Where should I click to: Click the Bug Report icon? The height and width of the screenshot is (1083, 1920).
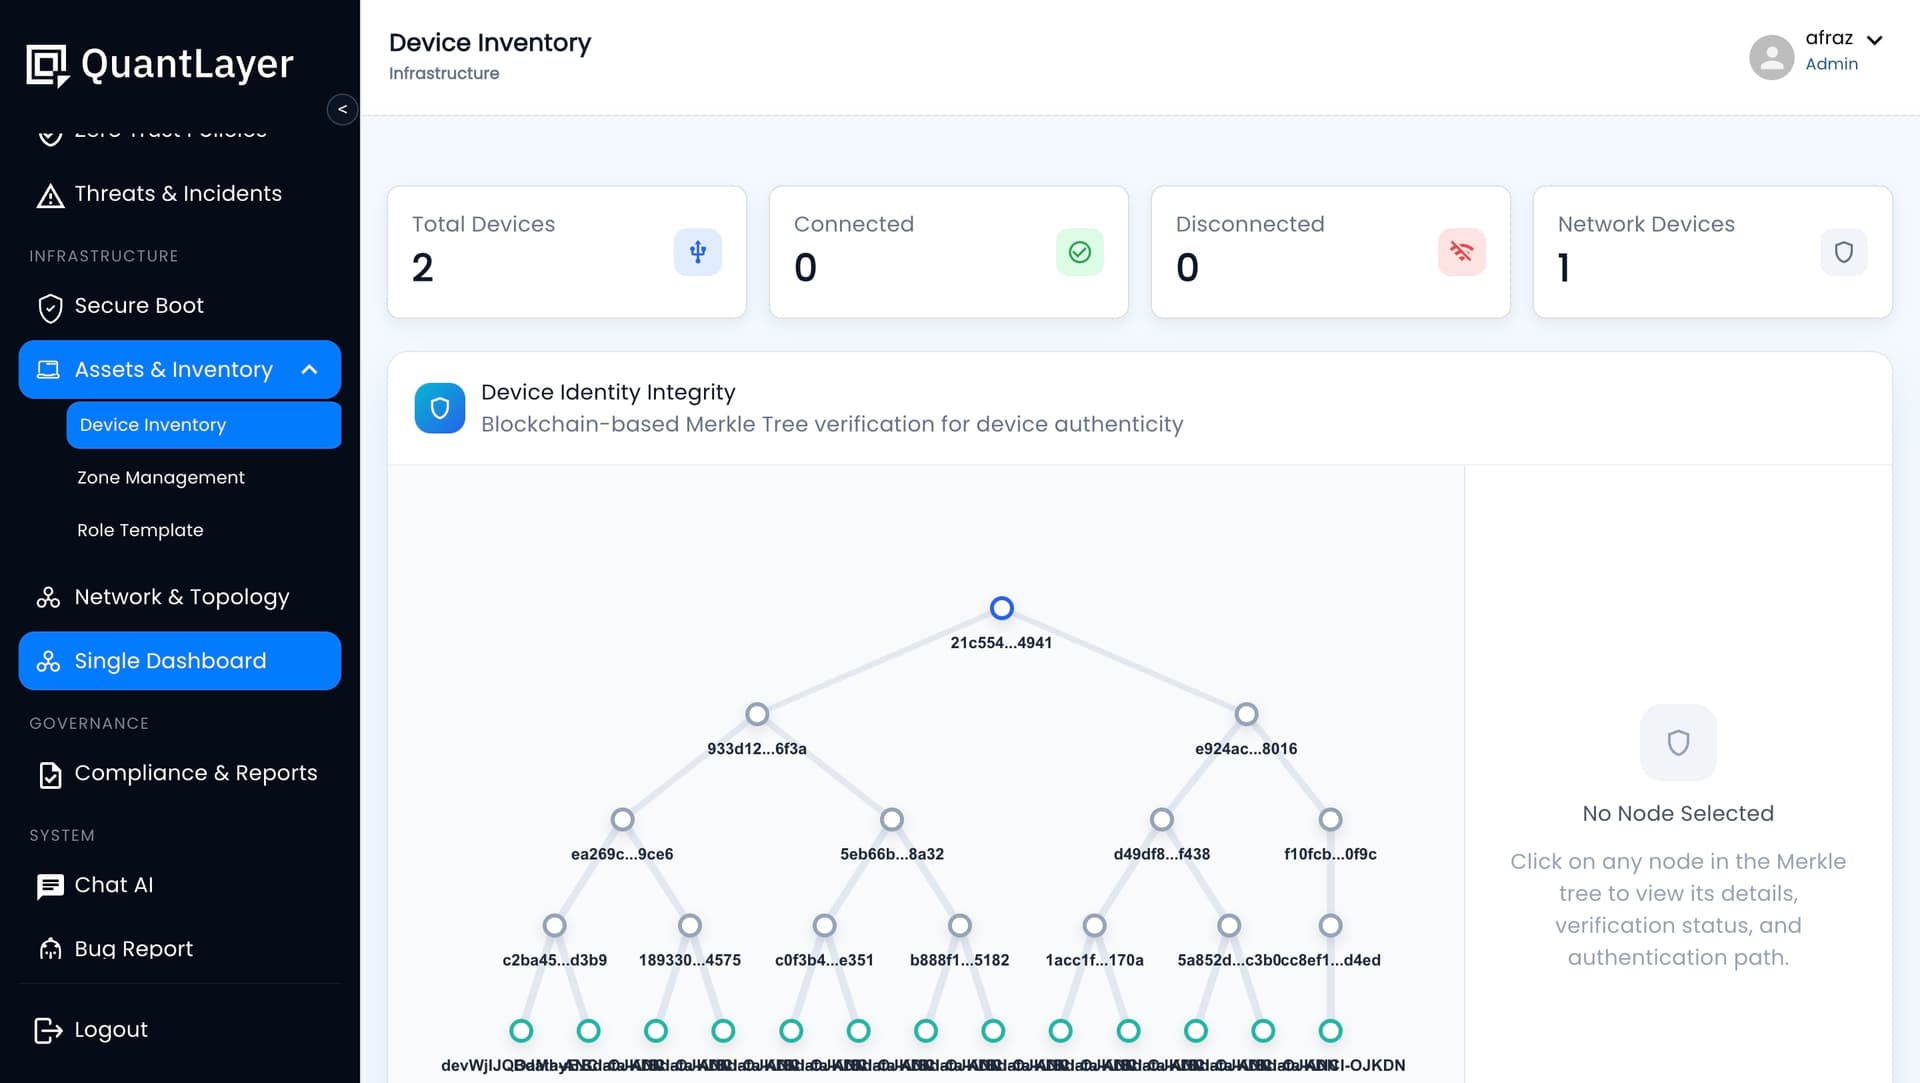[50, 949]
